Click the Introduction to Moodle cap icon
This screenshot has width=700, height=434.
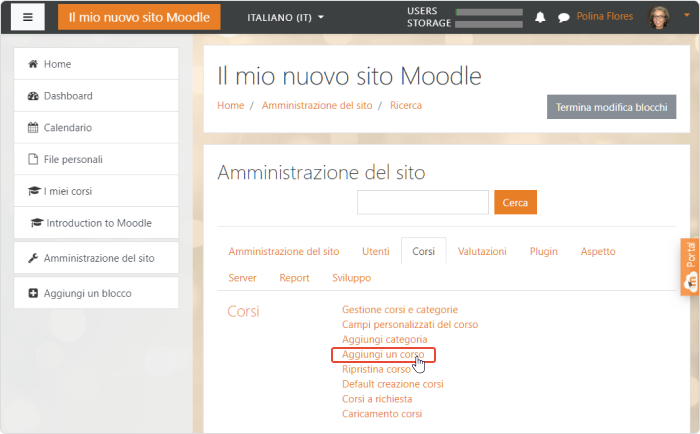[37, 223]
